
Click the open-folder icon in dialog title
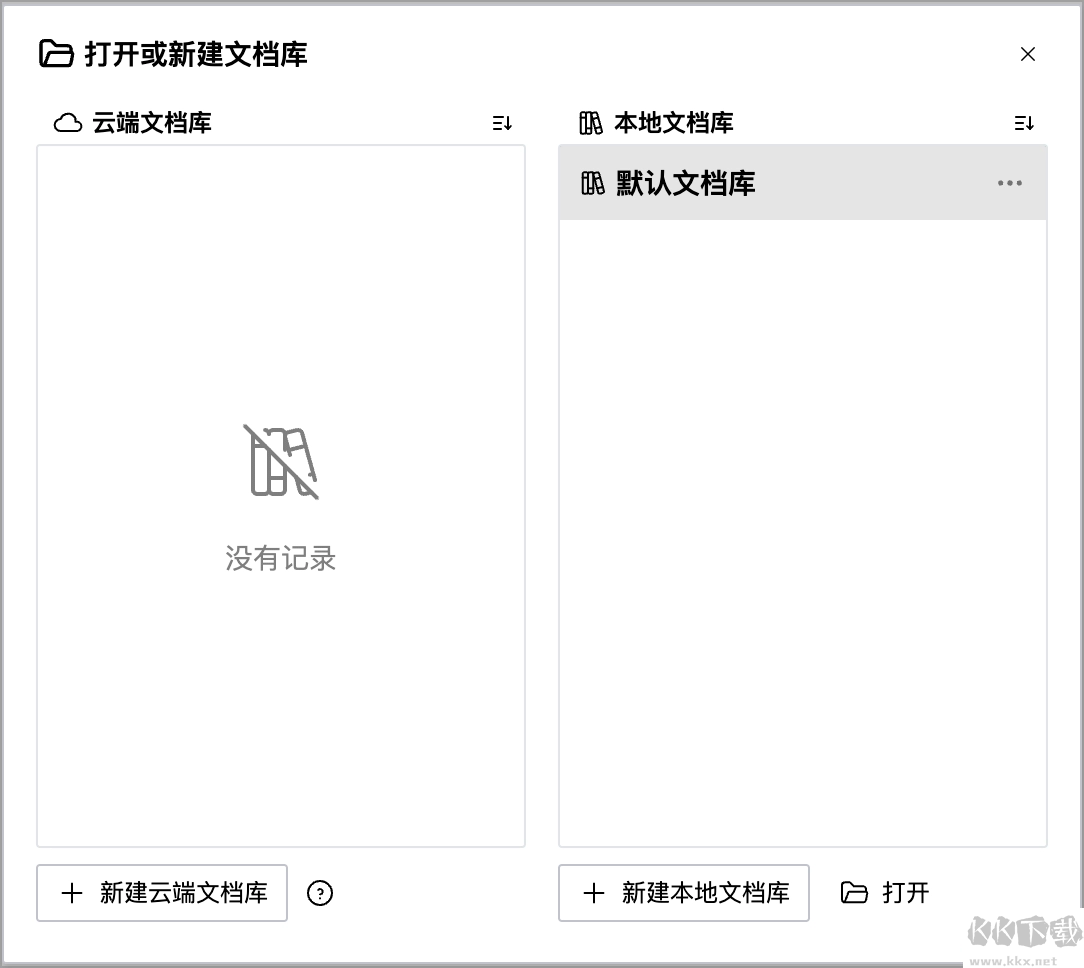click(56, 54)
